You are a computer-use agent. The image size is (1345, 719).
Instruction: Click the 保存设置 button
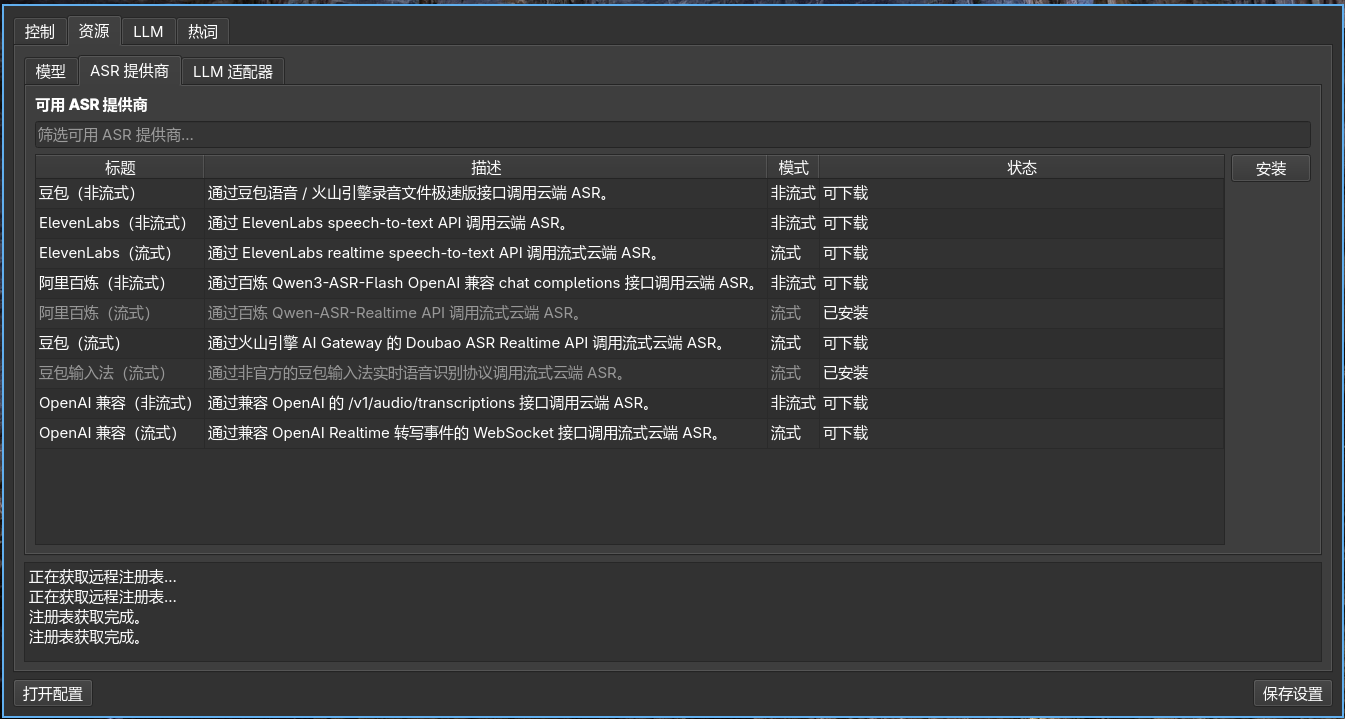tap(1292, 694)
